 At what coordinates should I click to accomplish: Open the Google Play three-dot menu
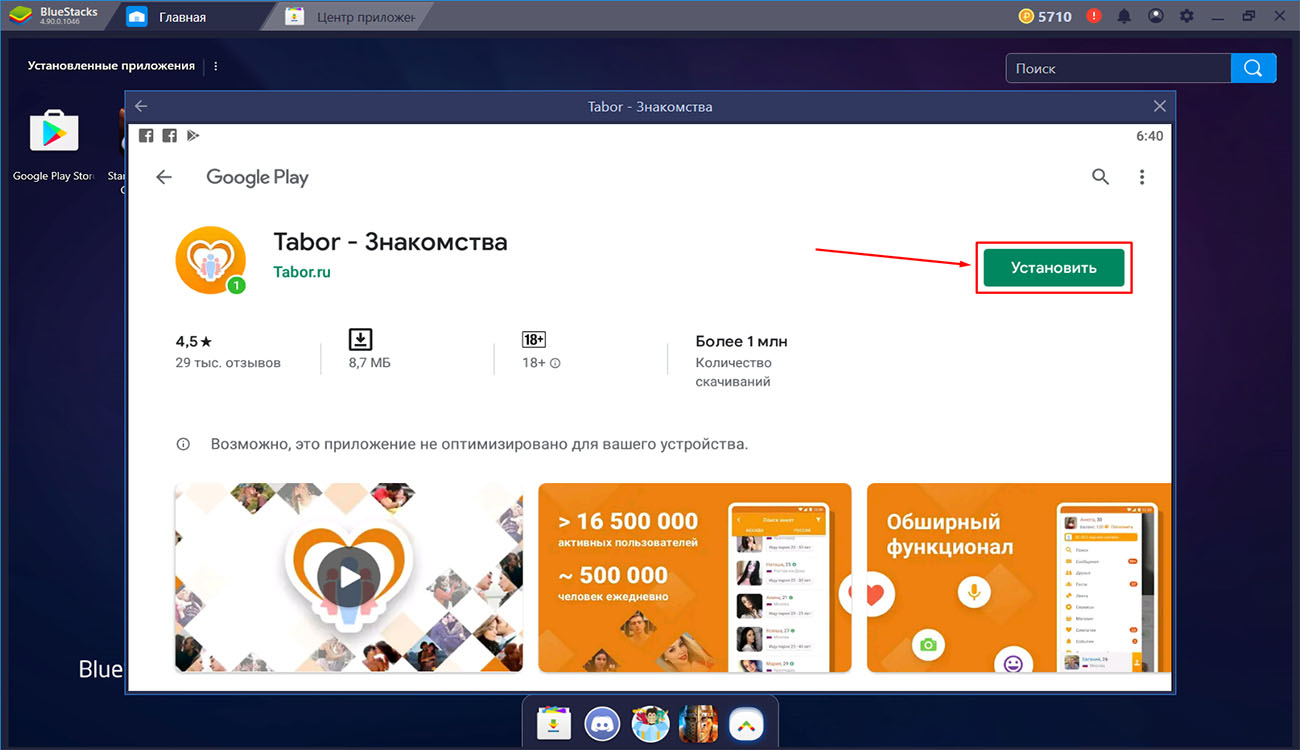(1142, 177)
